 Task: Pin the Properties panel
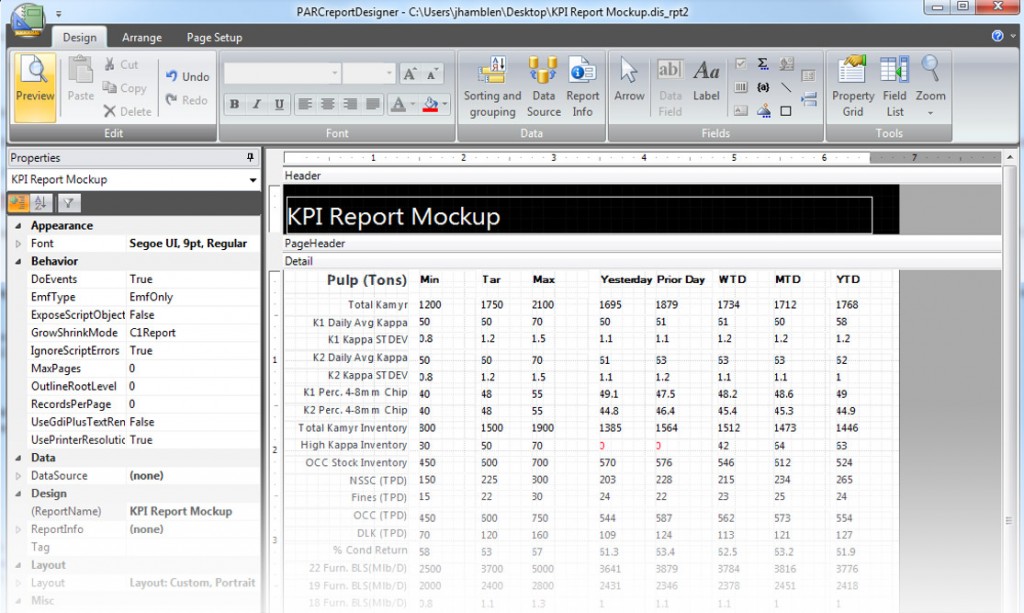click(x=250, y=157)
